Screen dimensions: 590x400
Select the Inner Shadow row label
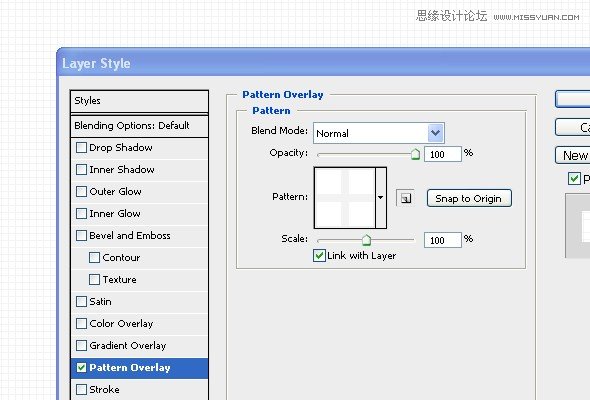pyautogui.click(x=122, y=170)
